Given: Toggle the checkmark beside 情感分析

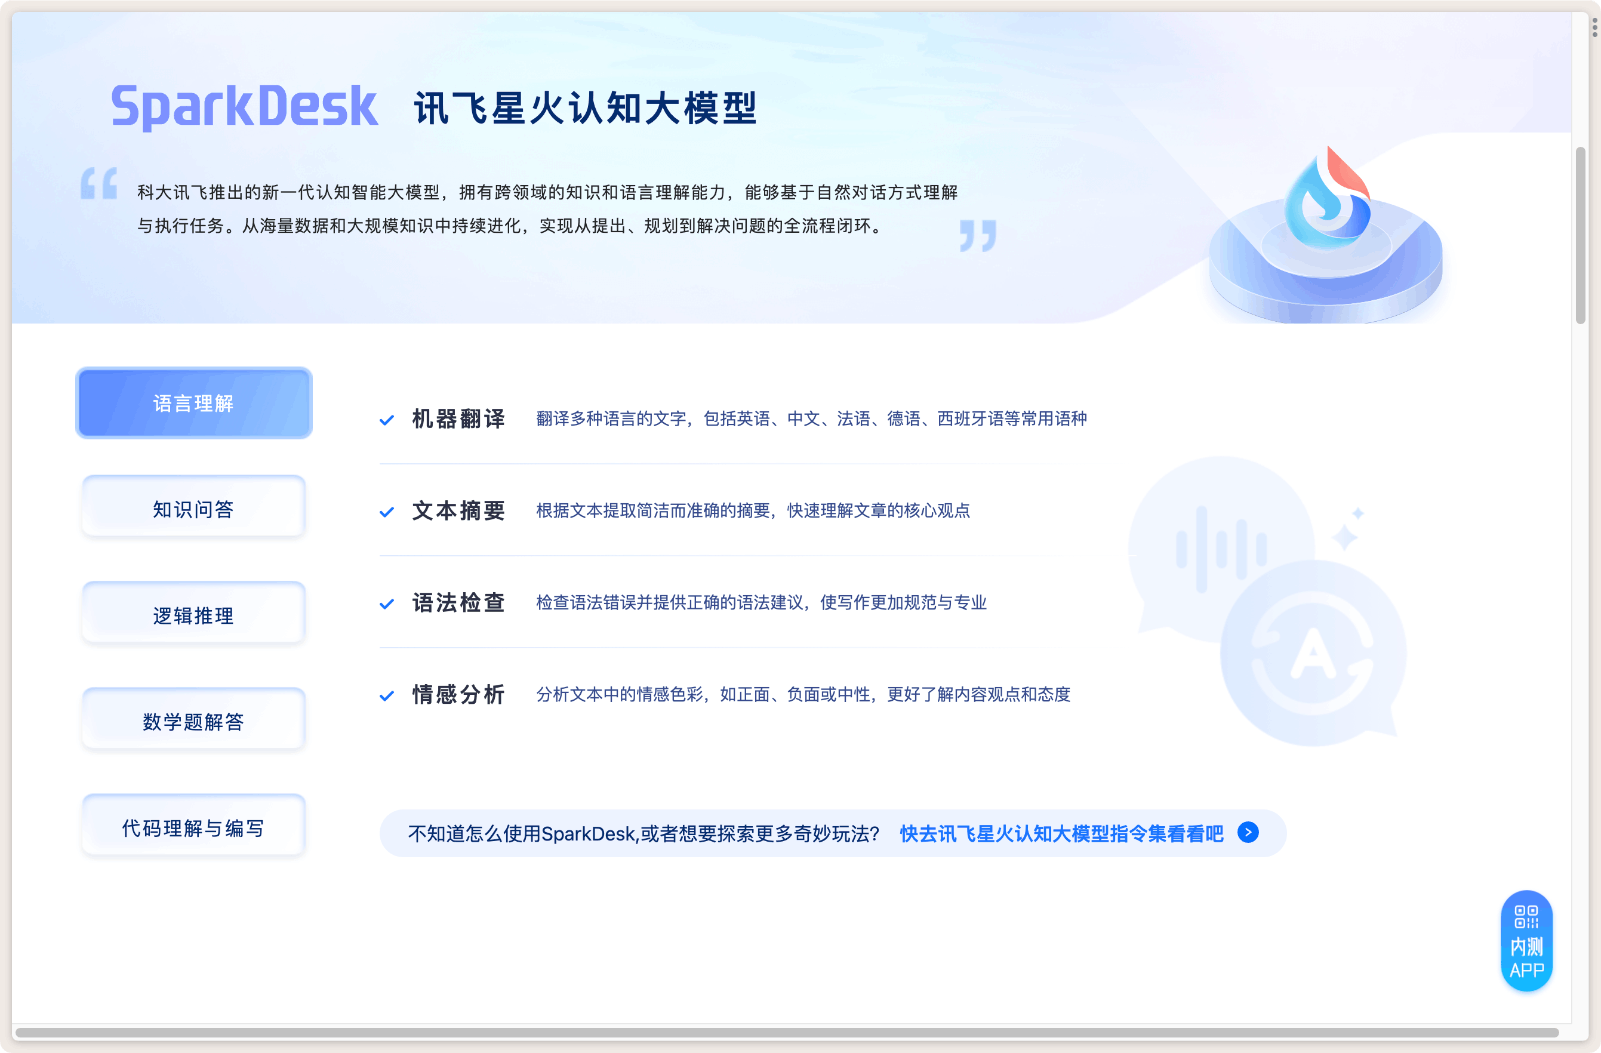Looking at the screenshot, I should [x=387, y=695].
